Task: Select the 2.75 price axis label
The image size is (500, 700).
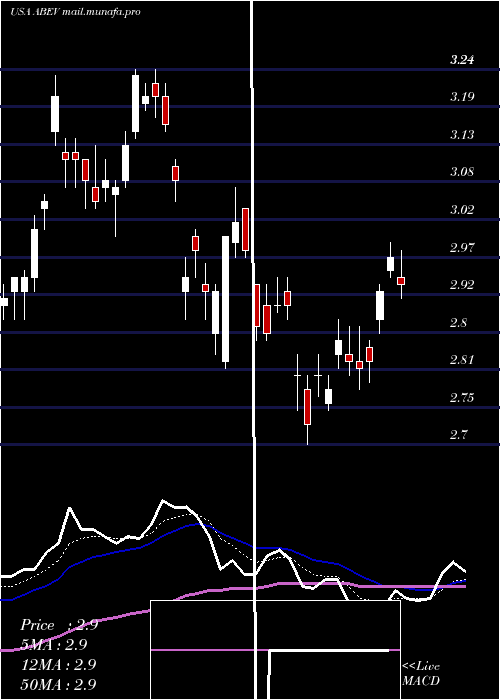Action: pos(462,397)
